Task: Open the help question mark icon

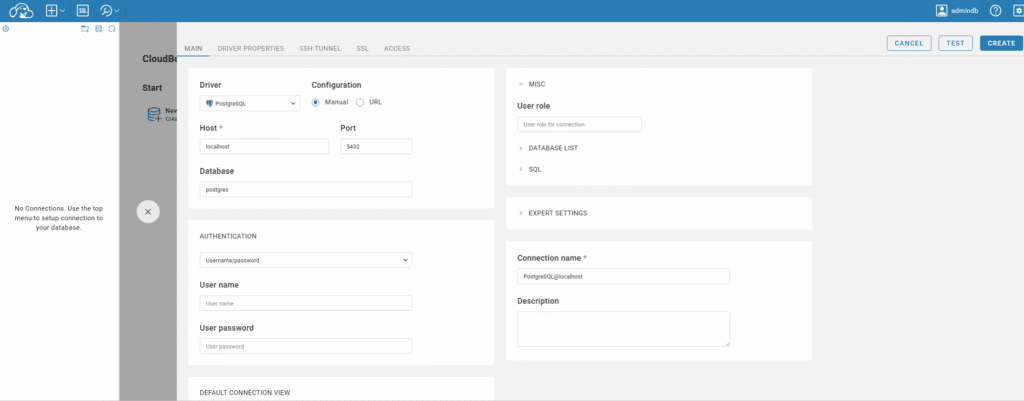Action: pyautogui.click(x=995, y=10)
